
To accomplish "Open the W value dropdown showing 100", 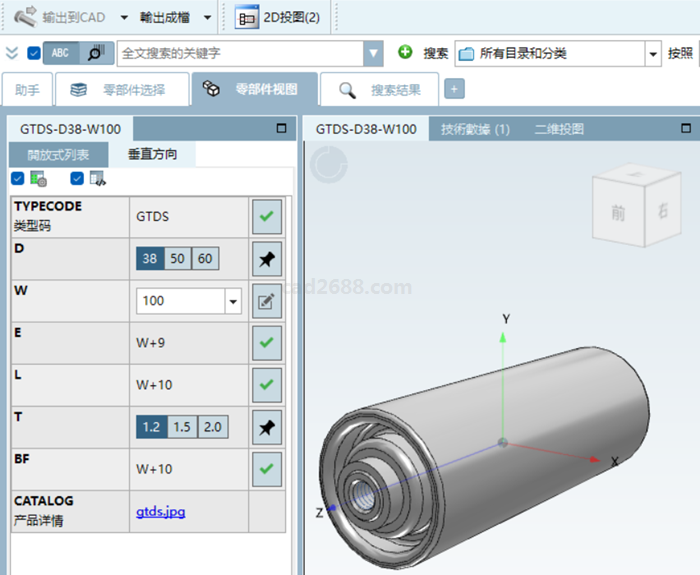I will (233, 301).
